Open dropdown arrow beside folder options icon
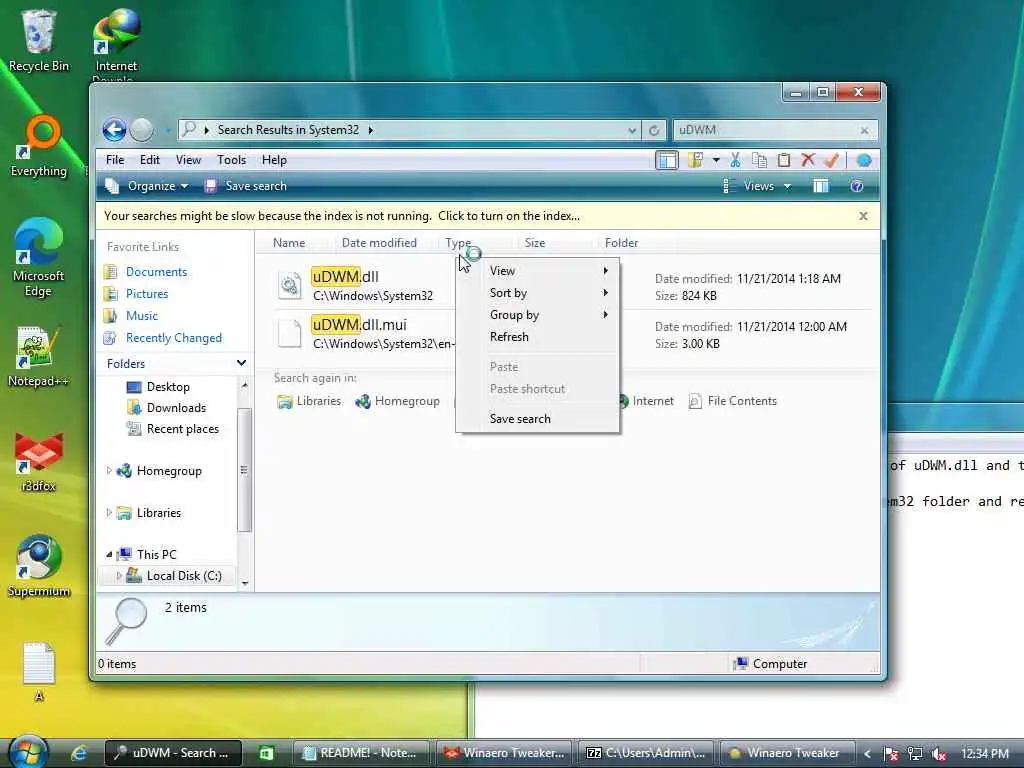The image size is (1024, 768). pyautogui.click(x=716, y=160)
